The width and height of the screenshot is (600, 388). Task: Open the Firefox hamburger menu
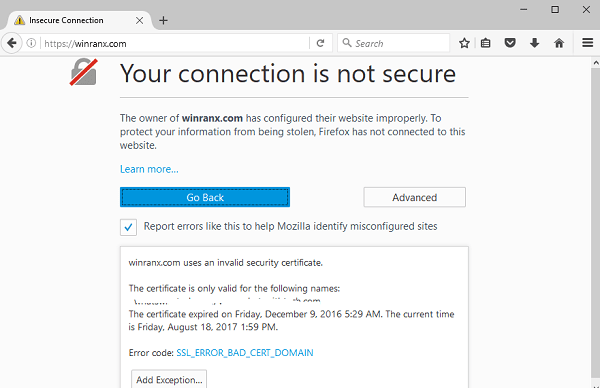click(588, 42)
